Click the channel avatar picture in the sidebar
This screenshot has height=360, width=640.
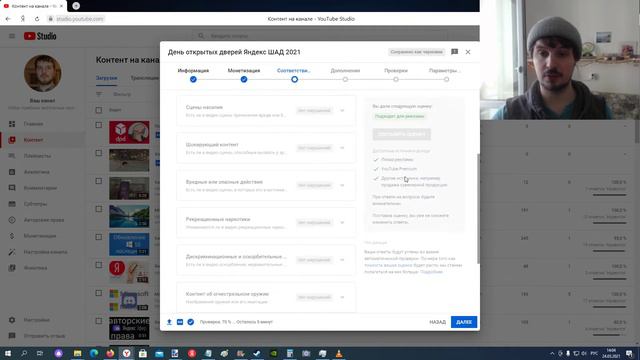[42, 73]
